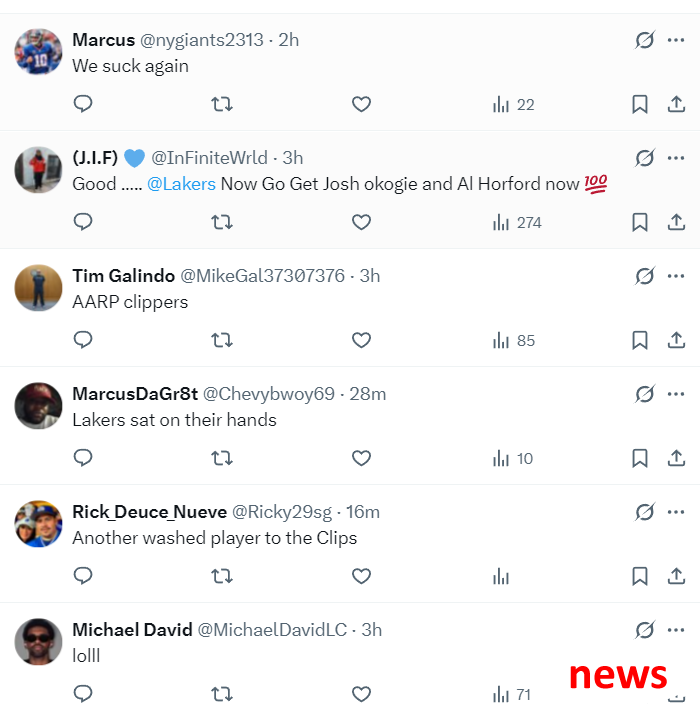Image resolution: width=700 pixels, height=711 pixels.
Task: Click Marcus's Giants jersey avatar
Action: tap(38, 52)
